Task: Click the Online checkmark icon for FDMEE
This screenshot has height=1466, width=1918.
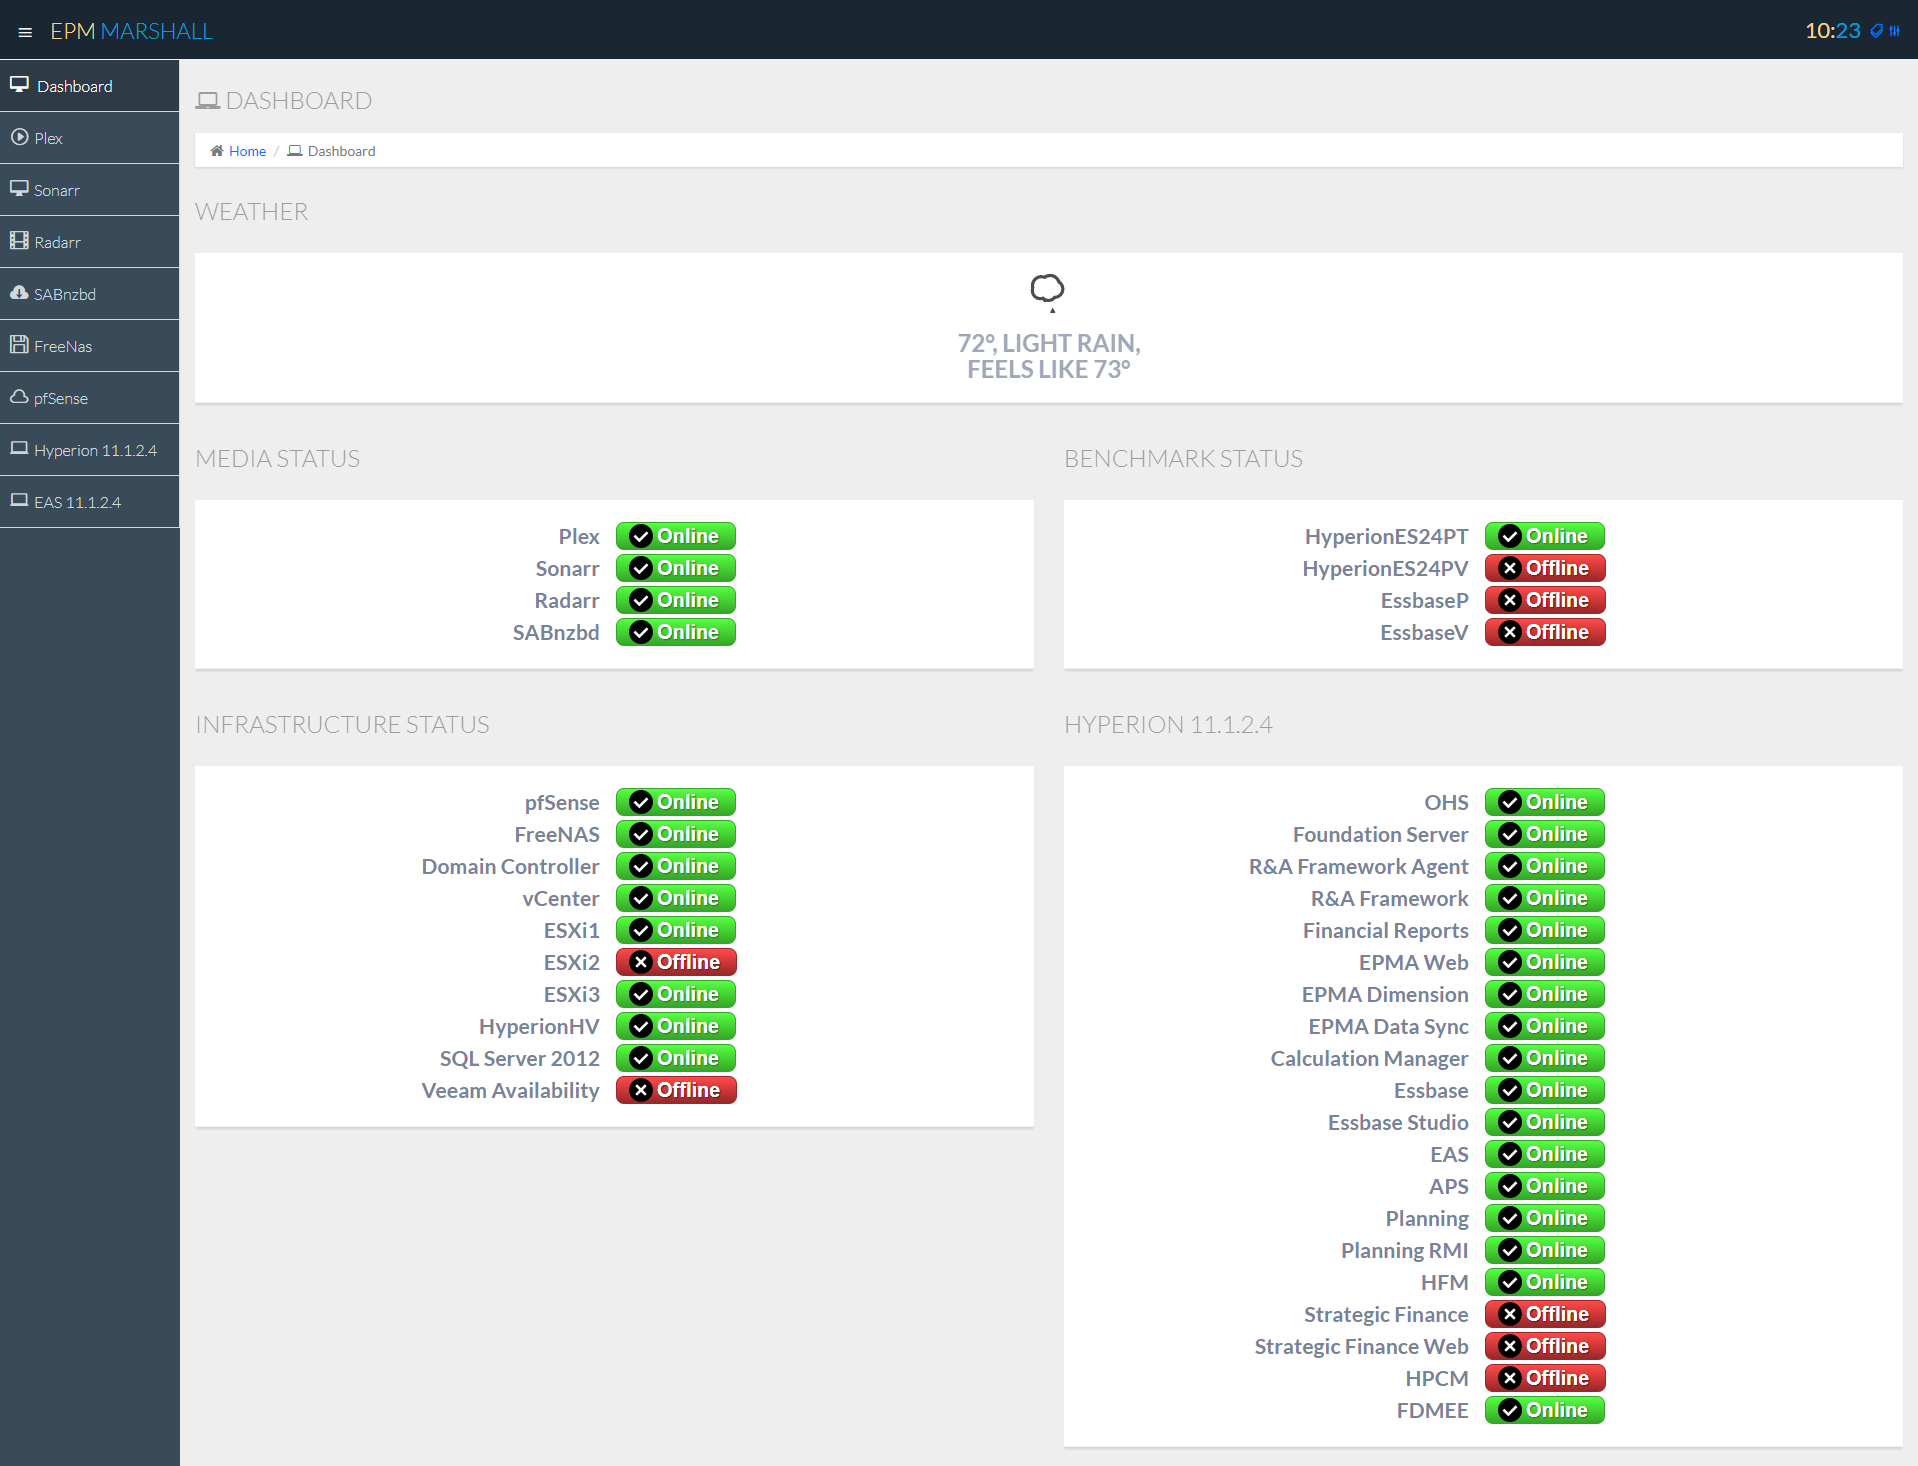Action: tap(1510, 1410)
